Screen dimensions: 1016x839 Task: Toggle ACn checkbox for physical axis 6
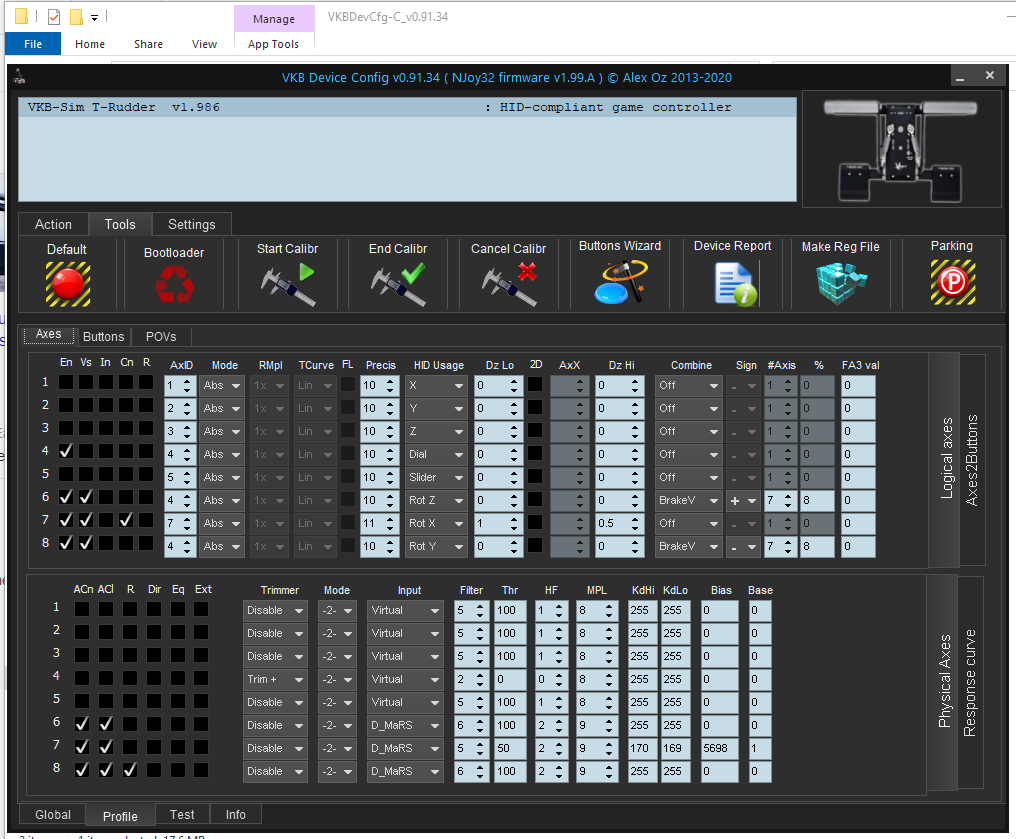click(x=82, y=724)
